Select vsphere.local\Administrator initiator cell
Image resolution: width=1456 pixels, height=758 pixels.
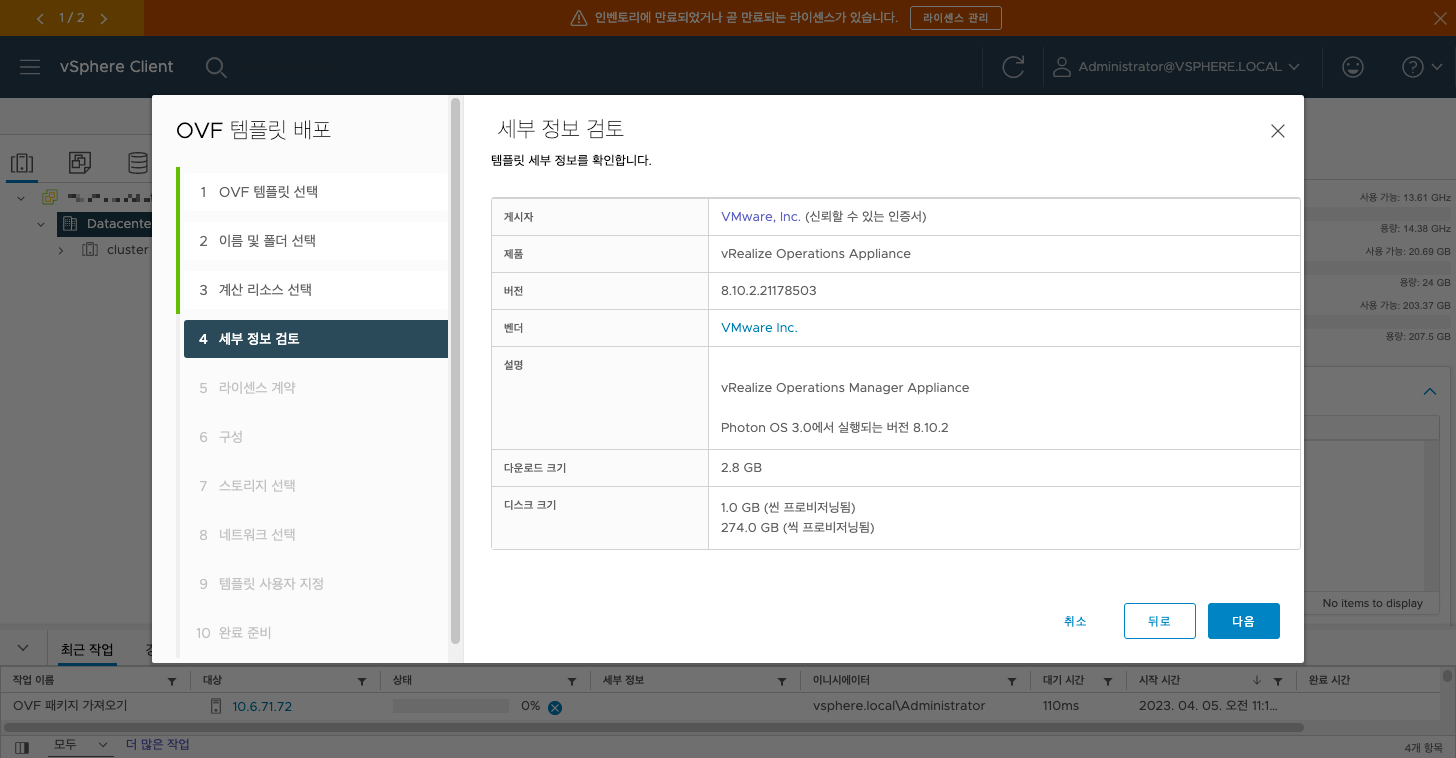click(899, 706)
